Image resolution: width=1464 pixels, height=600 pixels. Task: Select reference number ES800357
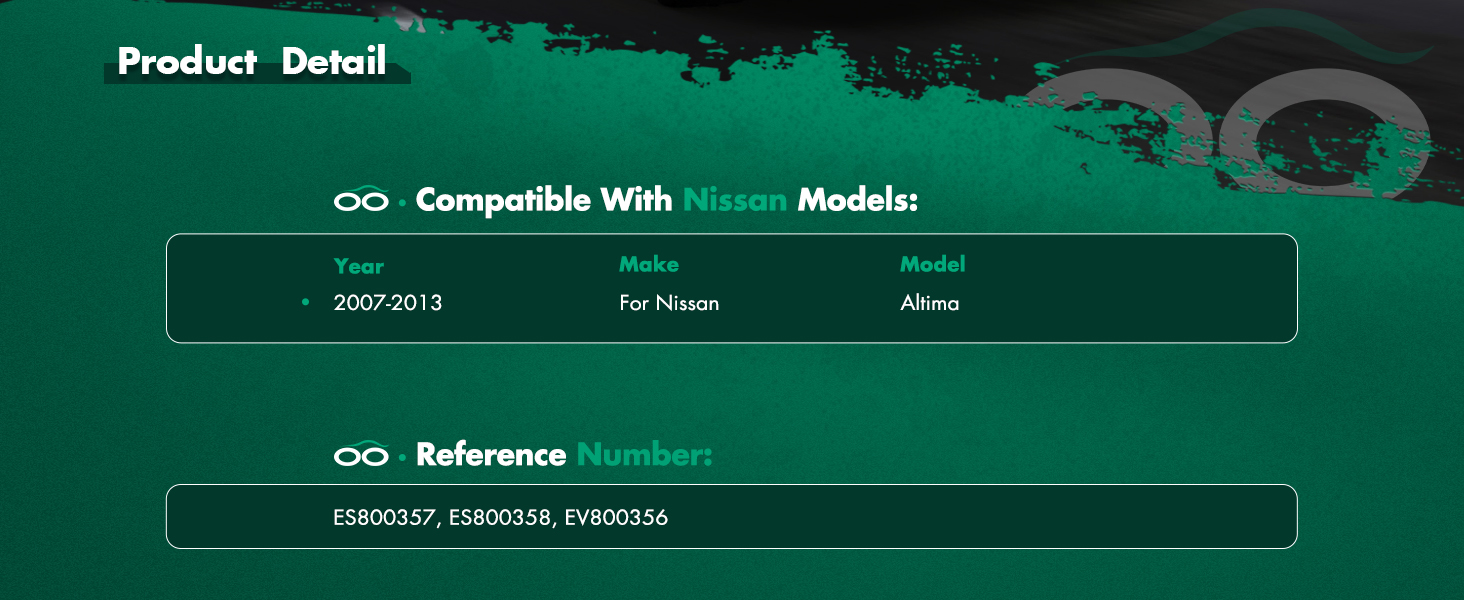[x=385, y=518]
